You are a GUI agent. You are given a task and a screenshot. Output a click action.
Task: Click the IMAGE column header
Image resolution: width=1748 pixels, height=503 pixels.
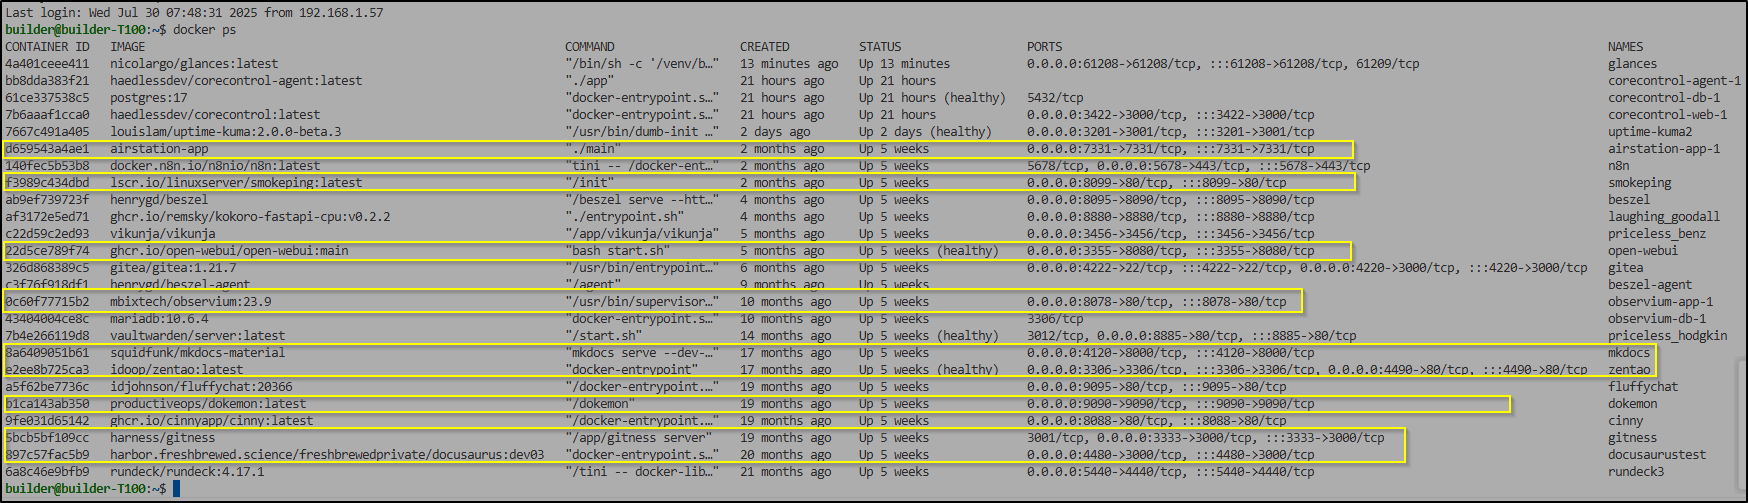[128, 47]
